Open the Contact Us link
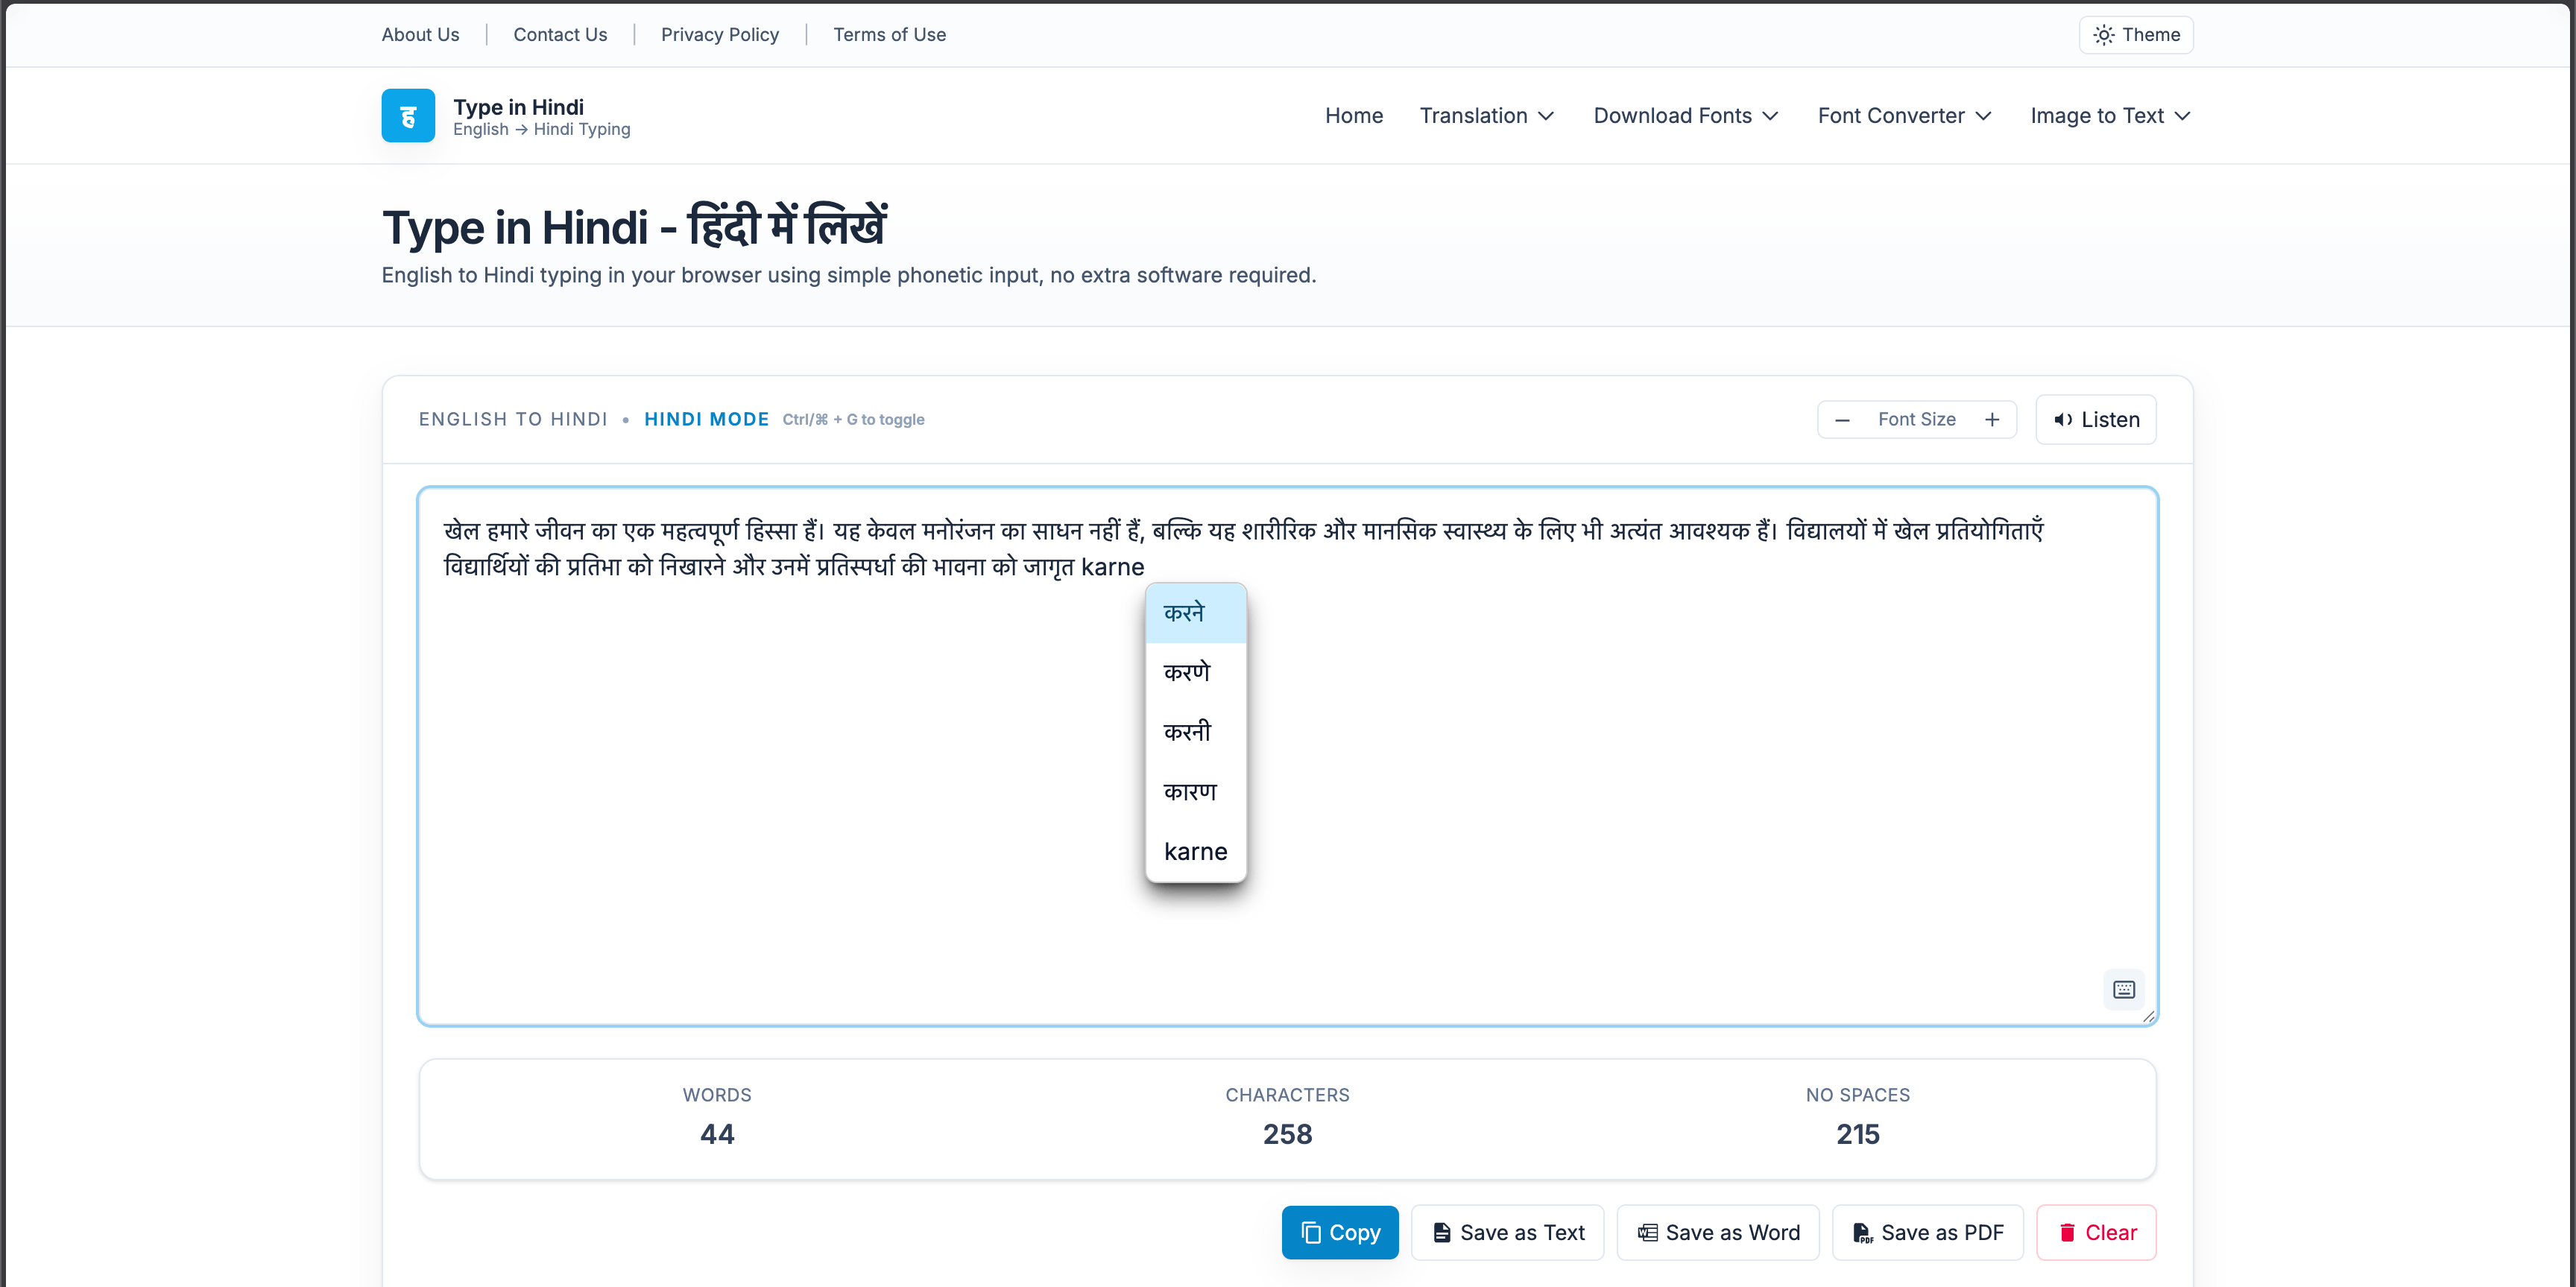Image resolution: width=2576 pixels, height=1287 pixels. (560, 34)
